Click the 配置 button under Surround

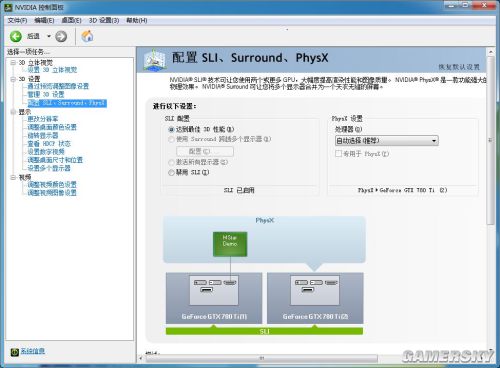click(x=205, y=151)
